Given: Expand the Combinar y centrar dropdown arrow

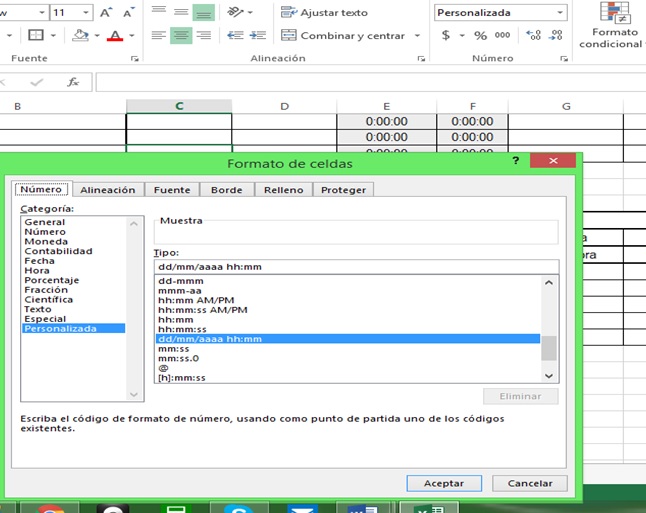Looking at the screenshot, I should (x=417, y=36).
